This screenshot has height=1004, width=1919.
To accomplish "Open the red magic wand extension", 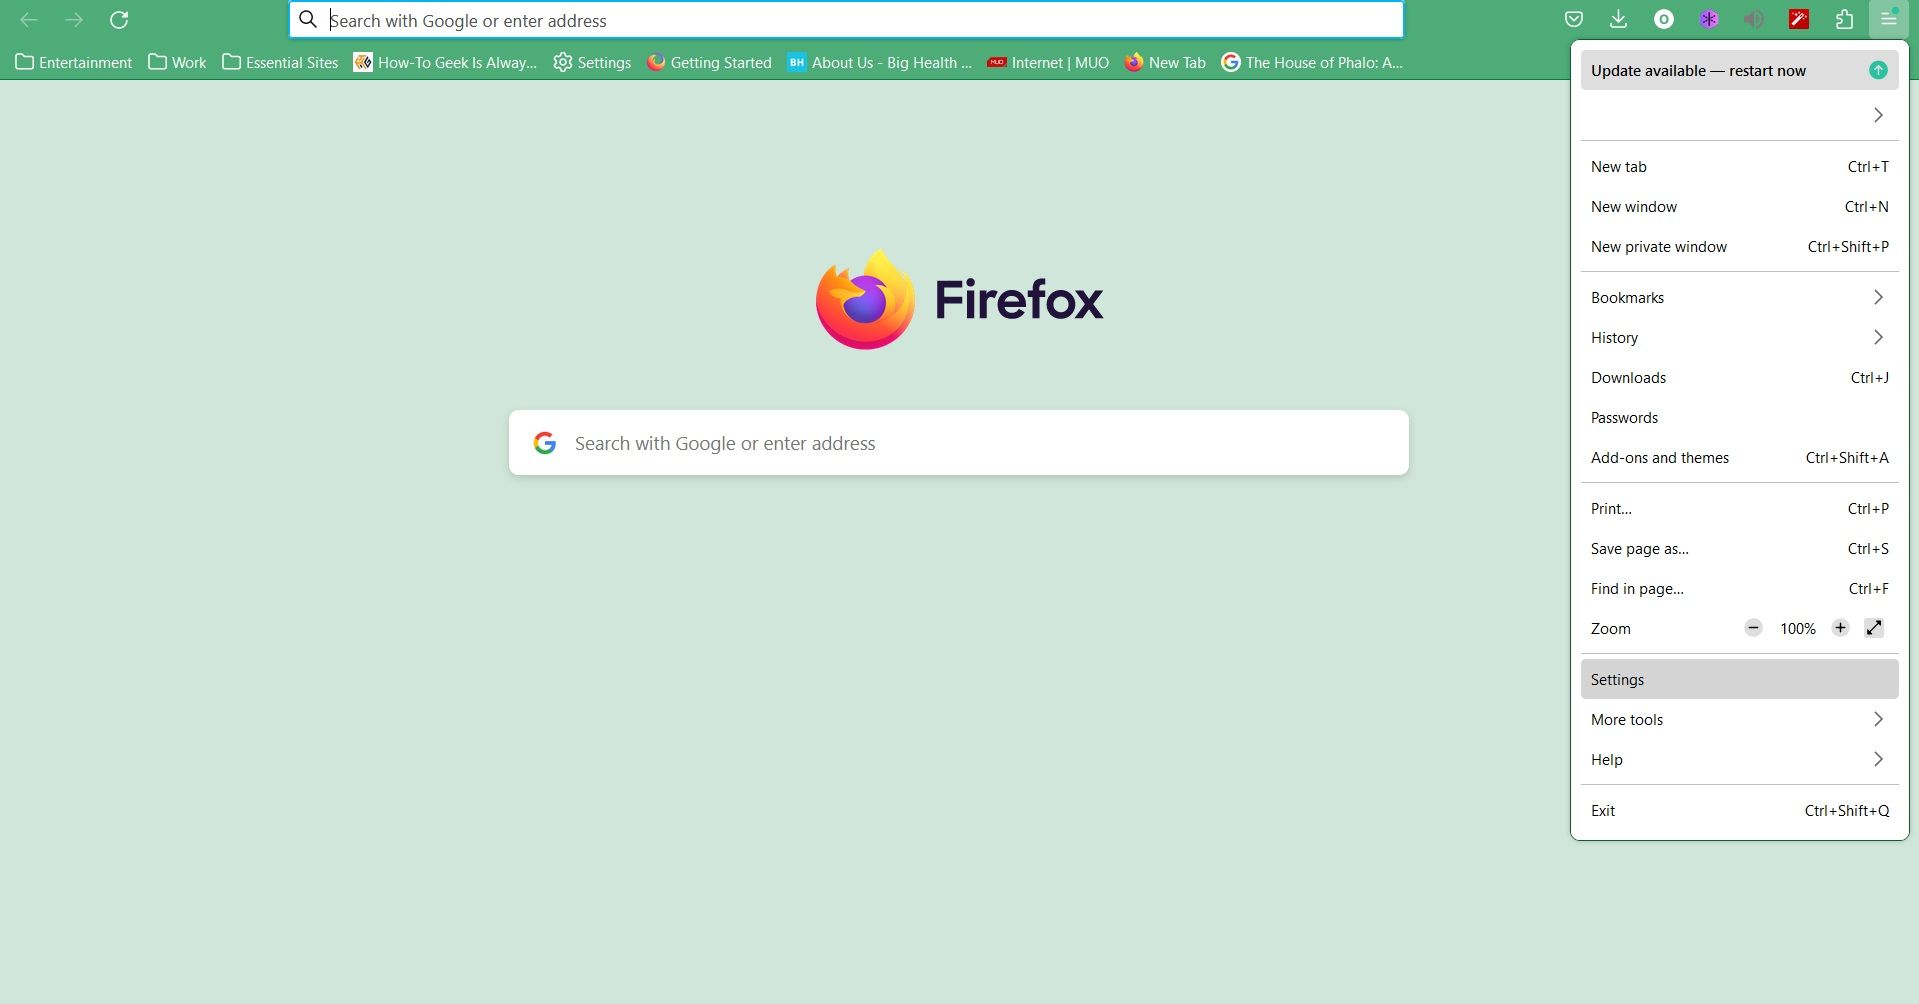I will pos(1799,19).
